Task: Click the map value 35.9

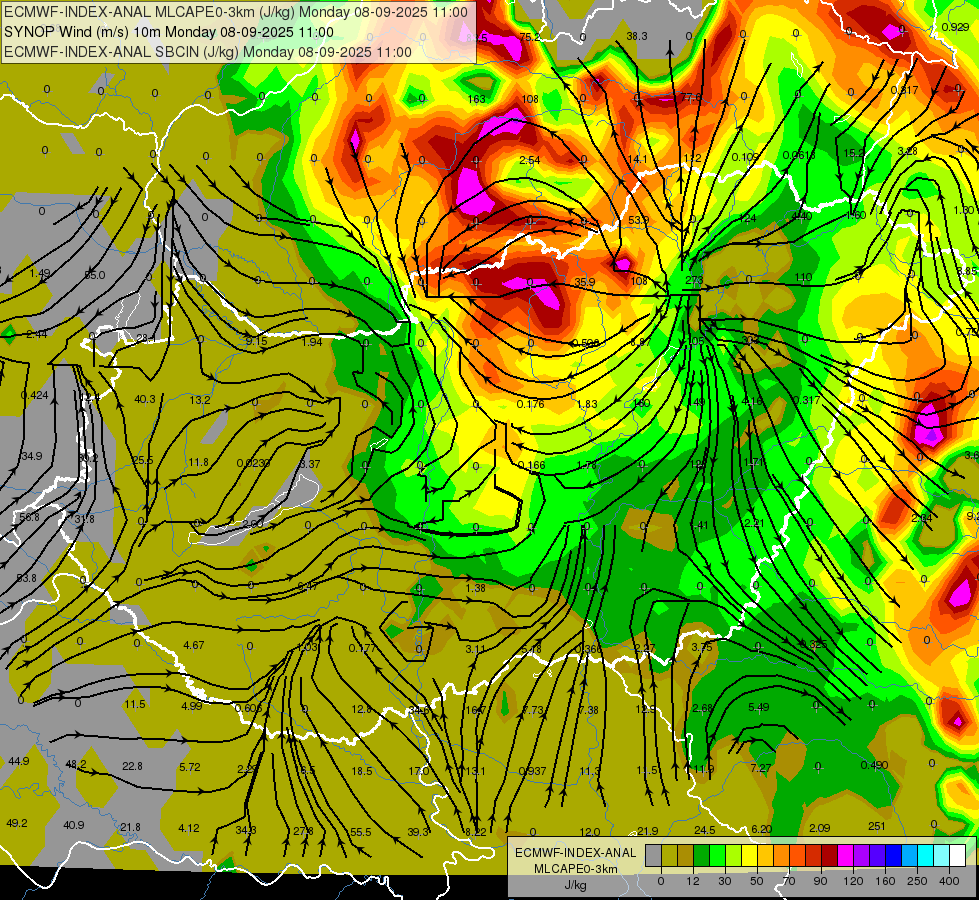Action: point(584,282)
